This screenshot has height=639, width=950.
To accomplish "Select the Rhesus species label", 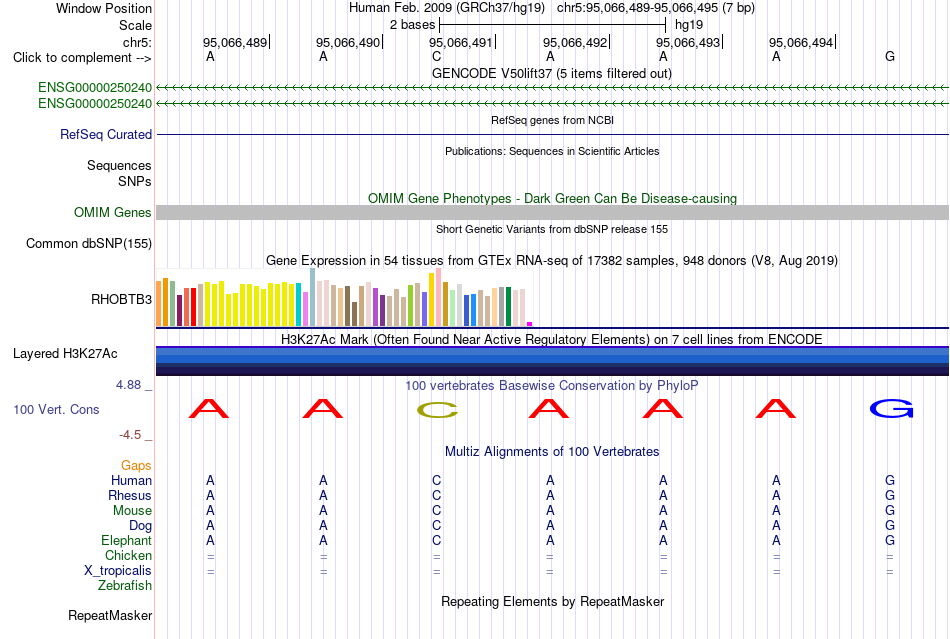I will click(130, 495).
